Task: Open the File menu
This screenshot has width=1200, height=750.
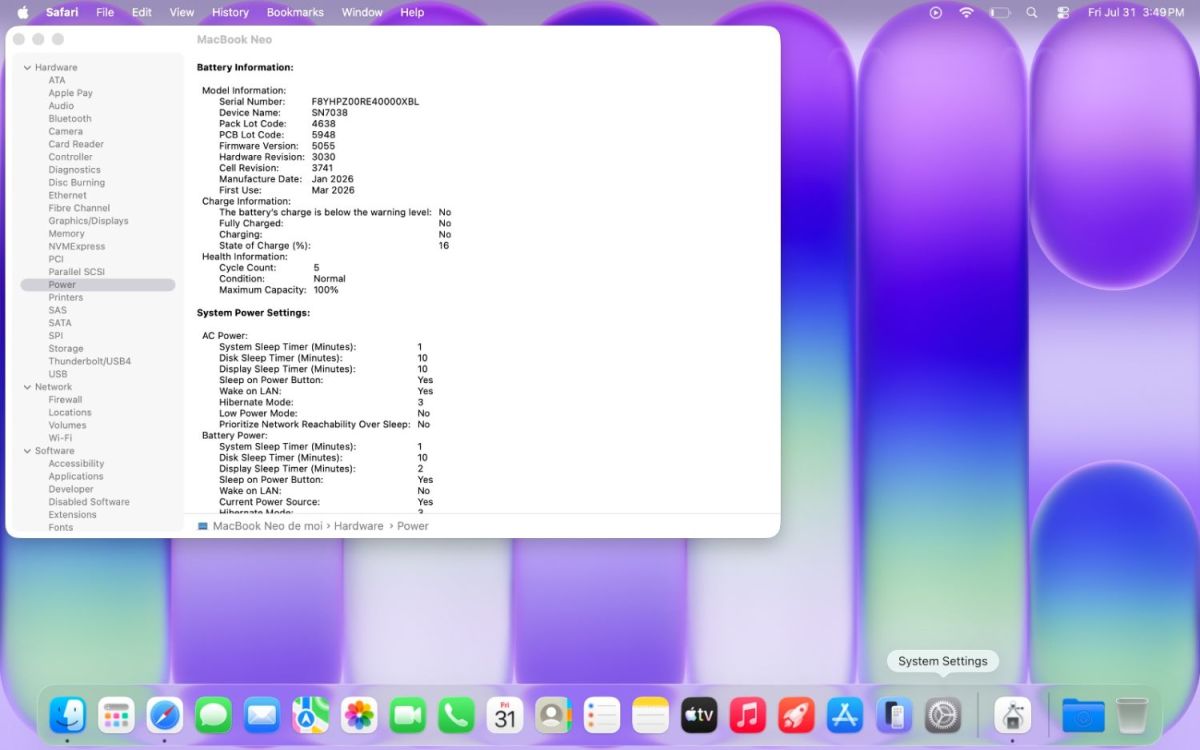Action: pos(105,12)
